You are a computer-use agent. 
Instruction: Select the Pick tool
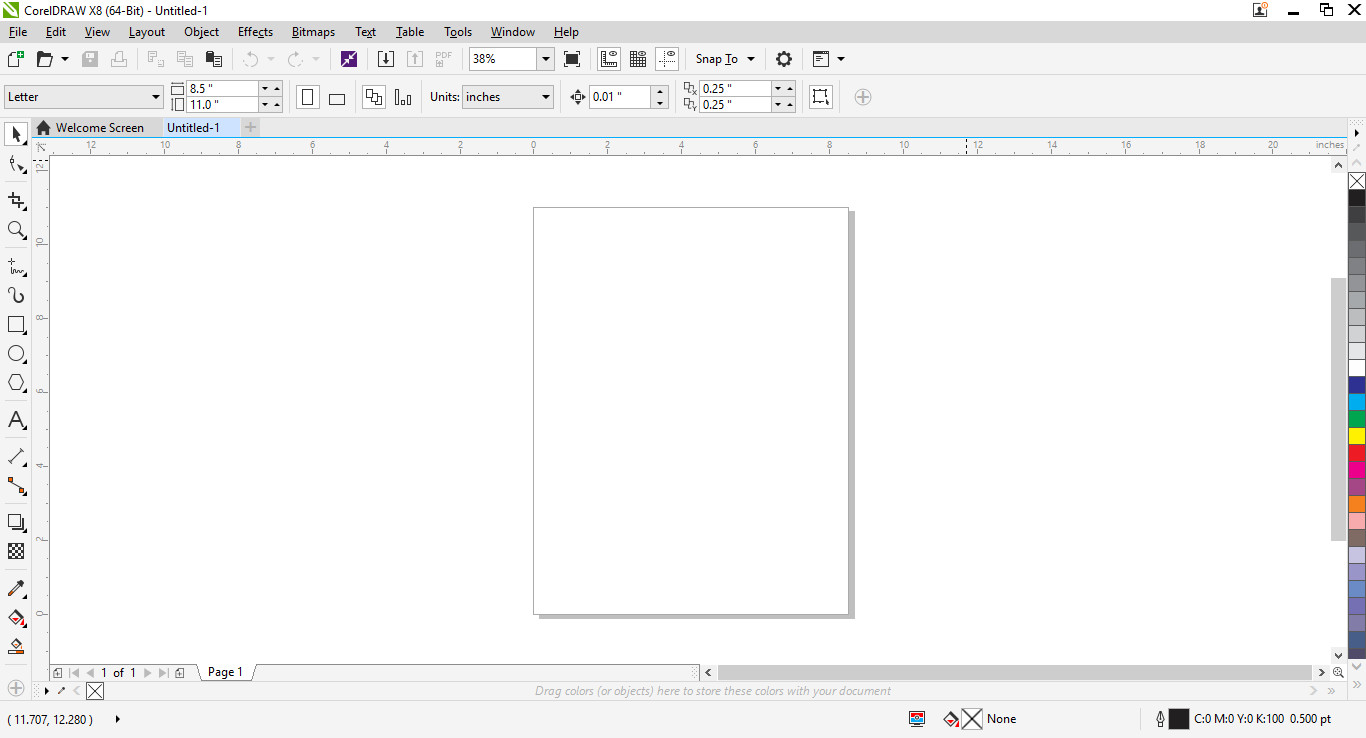point(17,134)
